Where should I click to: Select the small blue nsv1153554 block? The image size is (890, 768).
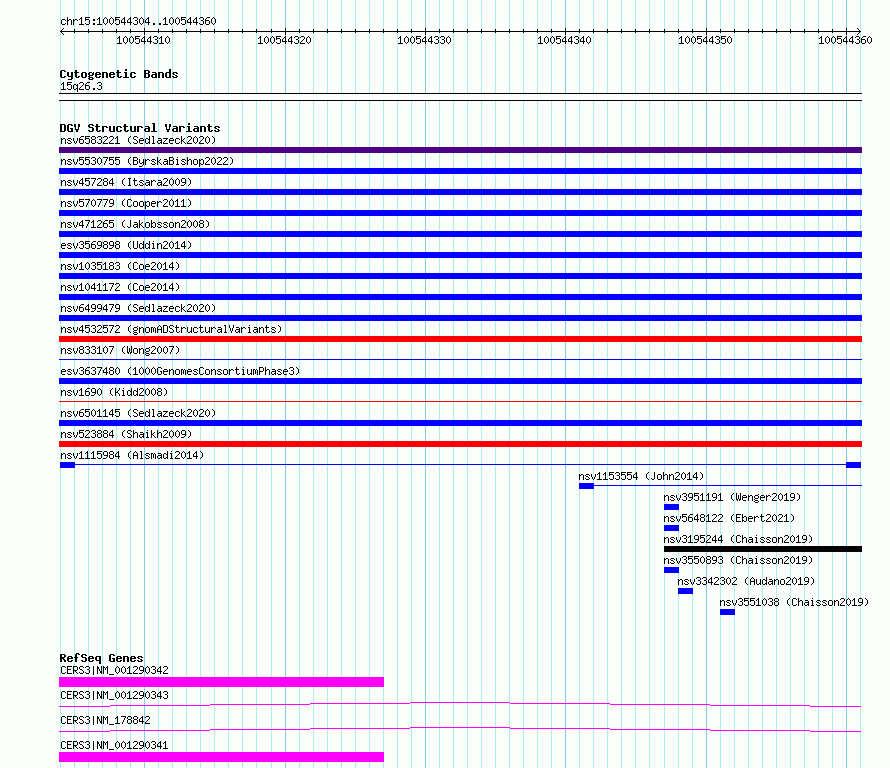(x=586, y=486)
